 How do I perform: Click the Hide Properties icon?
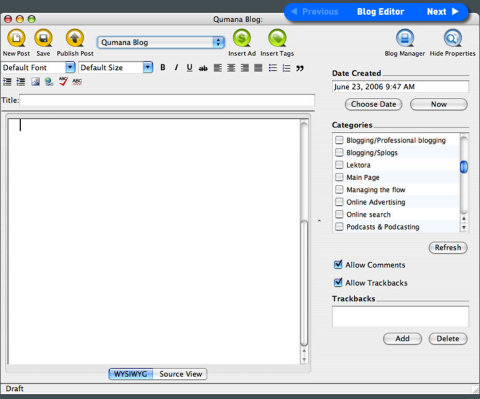tap(452, 38)
